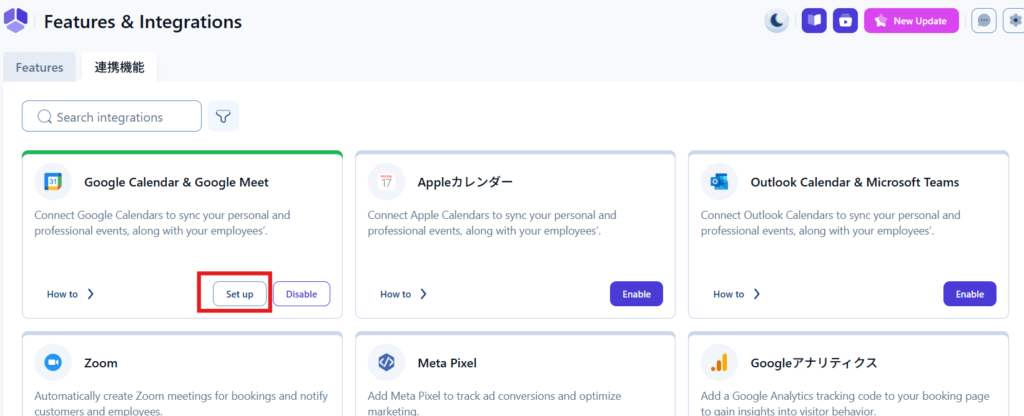This screenshot has width=1024, height=416.
Task: Expand How to for Apple Calendar
Action: [403, 294]
